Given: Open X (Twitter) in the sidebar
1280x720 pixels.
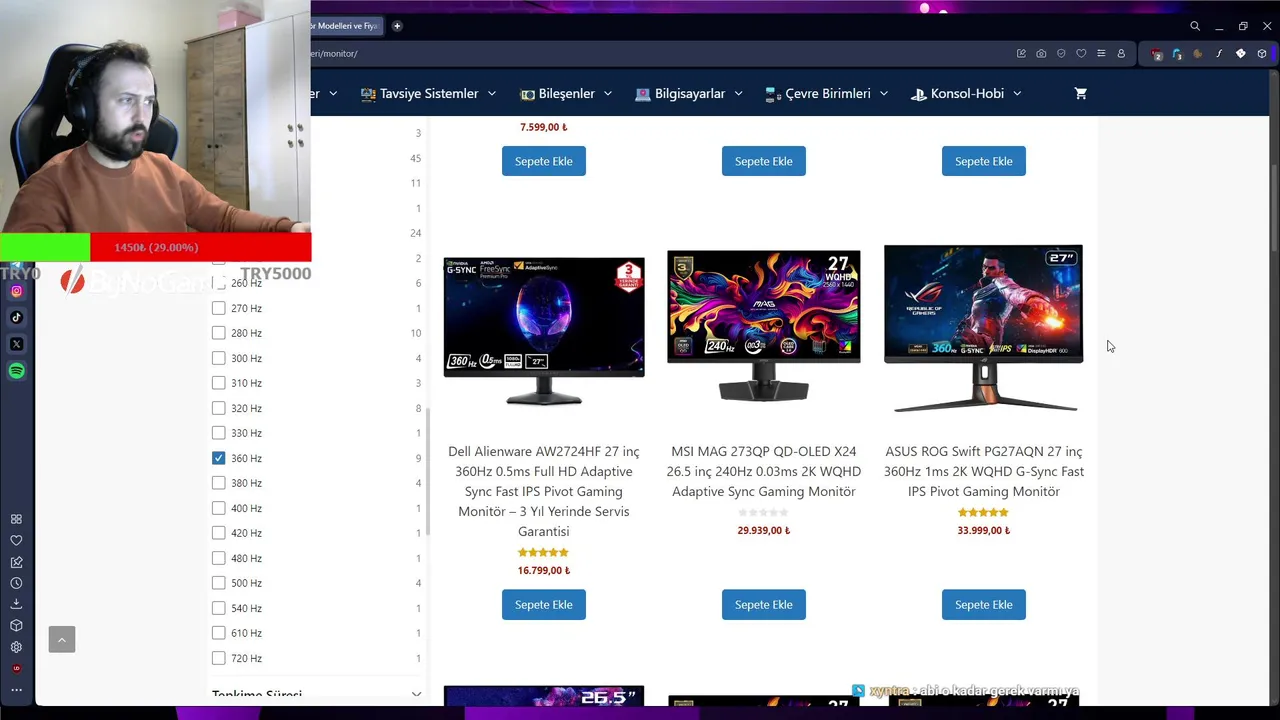Looking at the screenshot, I should click(16, 344).
